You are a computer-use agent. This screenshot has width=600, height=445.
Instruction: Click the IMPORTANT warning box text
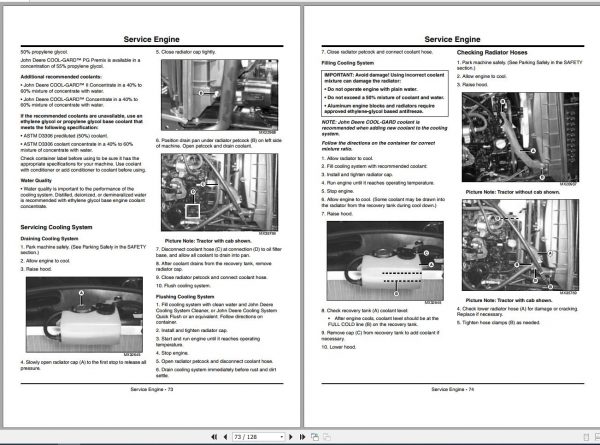click(x=385, y=93)
